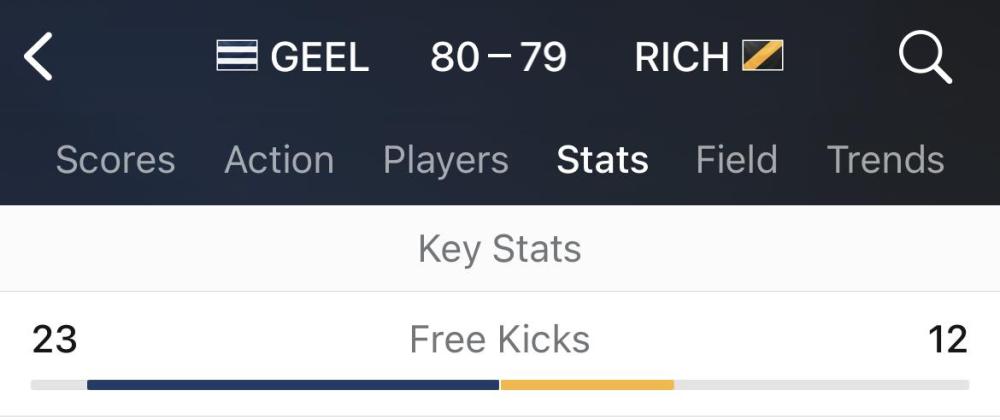Tap the Geelong striped team logo
Image resolution: width=1000 pixels, height=420 pixels.
click(237, 55)
